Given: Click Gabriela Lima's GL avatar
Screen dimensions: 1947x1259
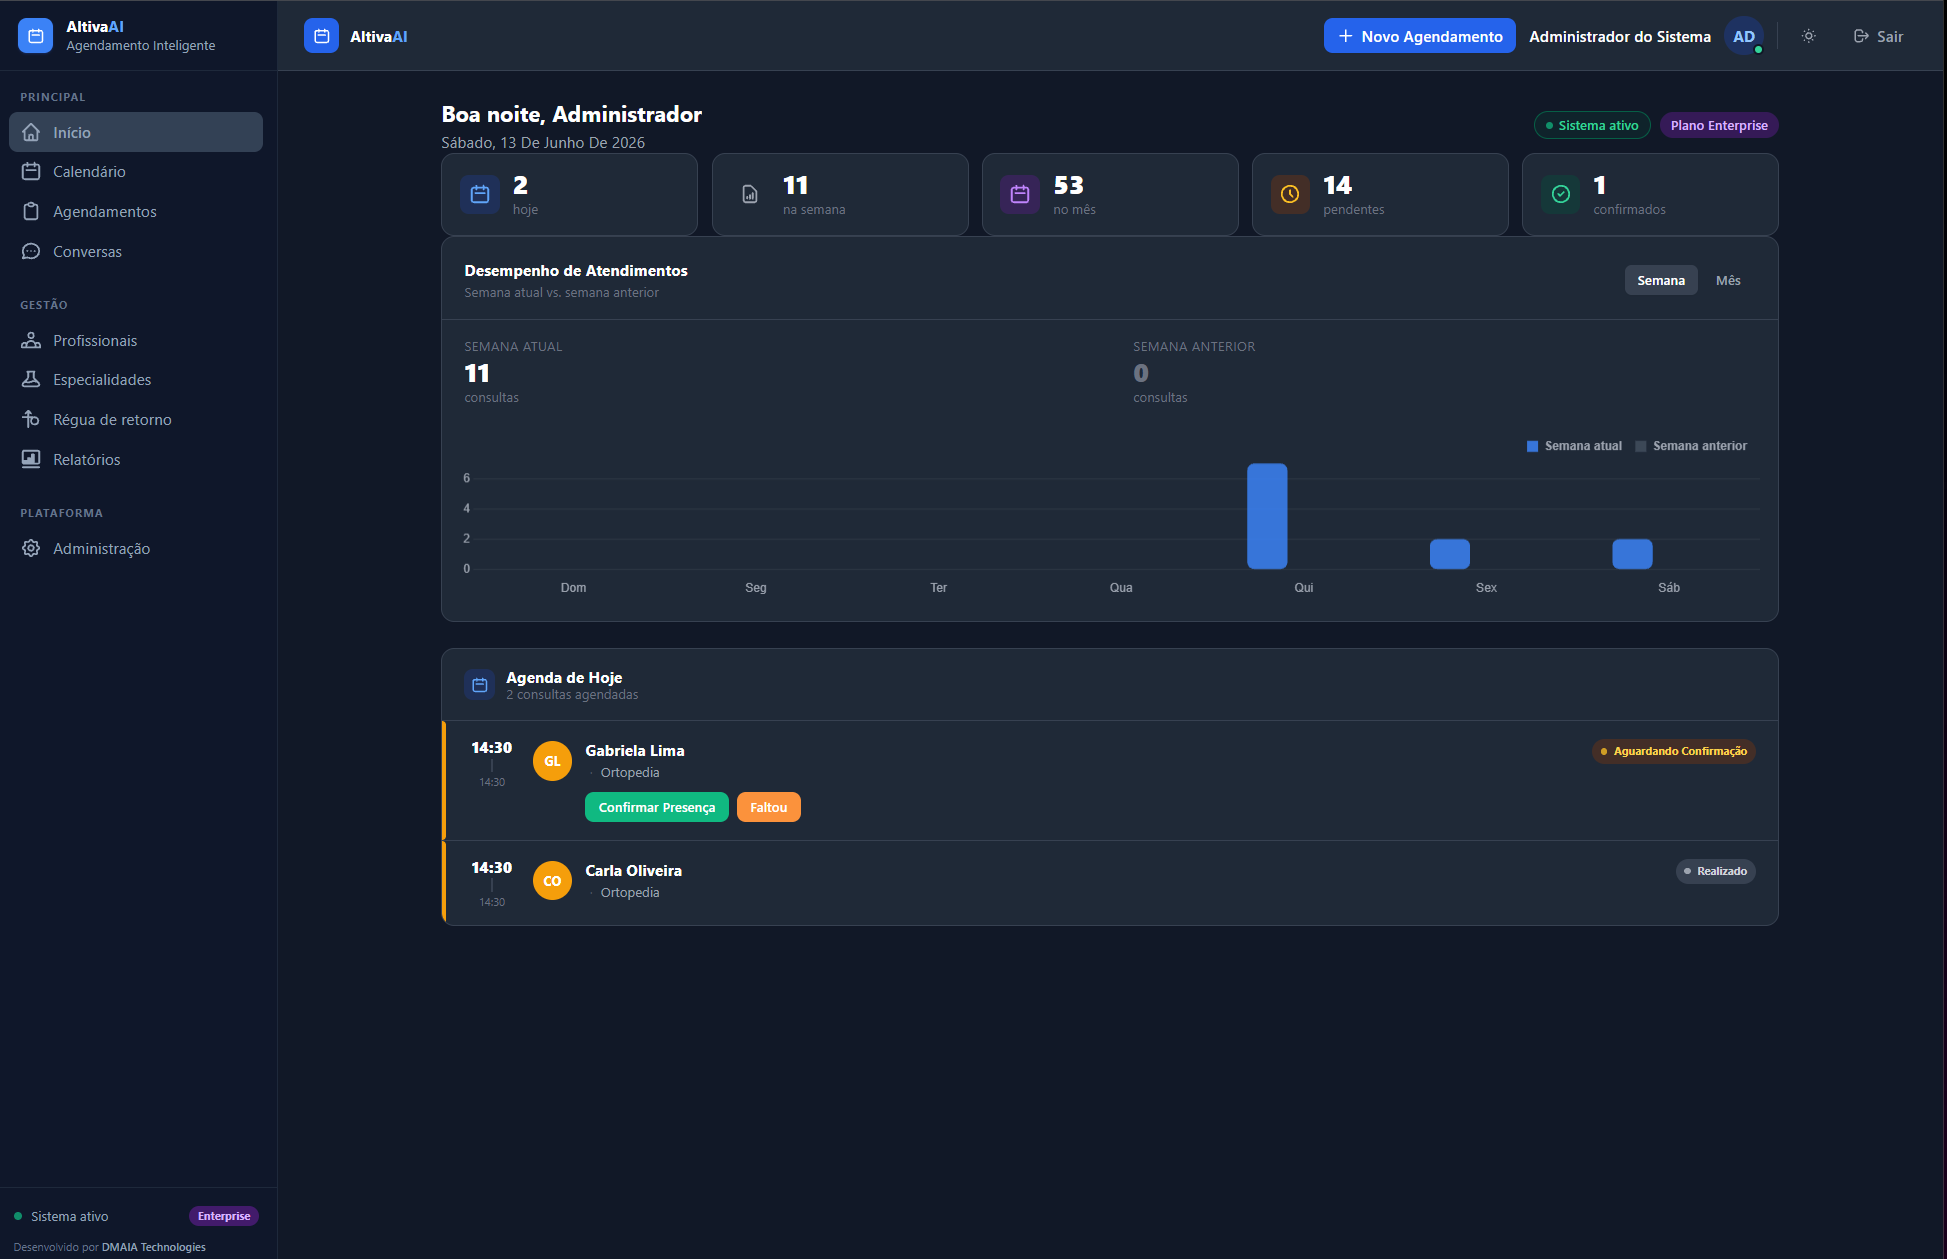Looking at the screenshot, I should (x=552, y=761).
